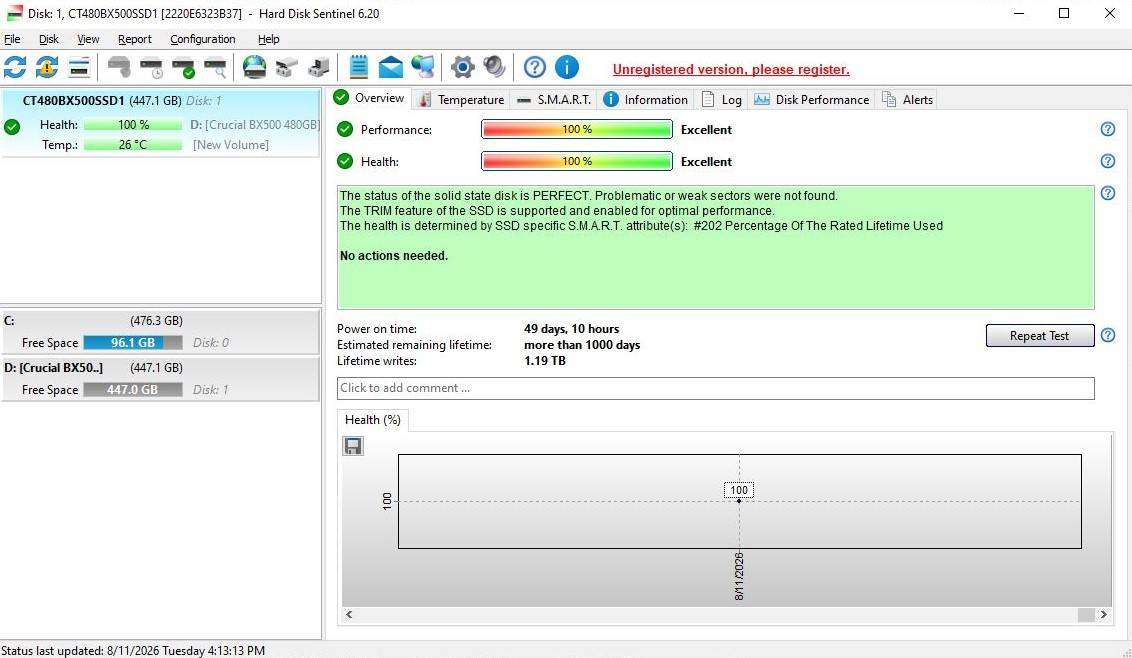Save the health graph with the floppy icon

352,446
